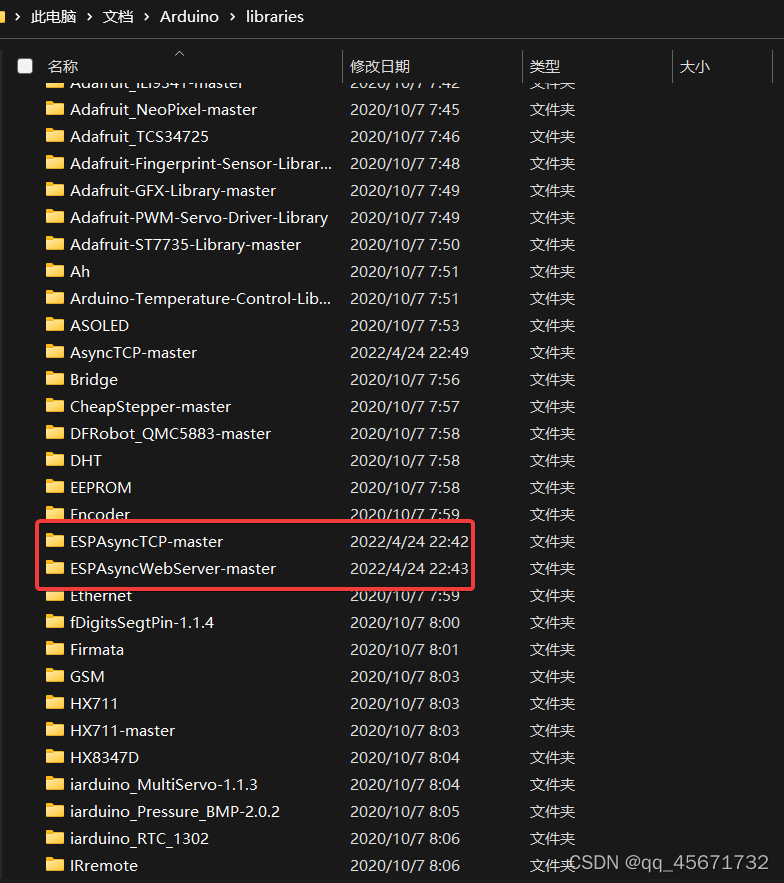The width and height of the screenshot is (784, 883).
Task: Expand the chevron after 此电脑 in the breadcrumb
Action: [90, 17]
